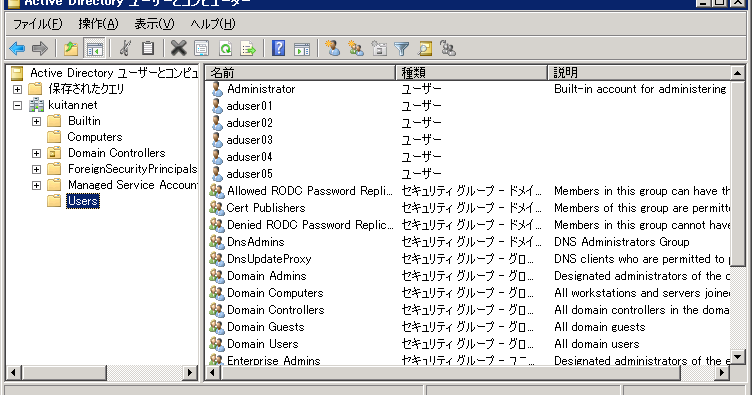Select Denied RODC Password Replication group

coord(310,225)
